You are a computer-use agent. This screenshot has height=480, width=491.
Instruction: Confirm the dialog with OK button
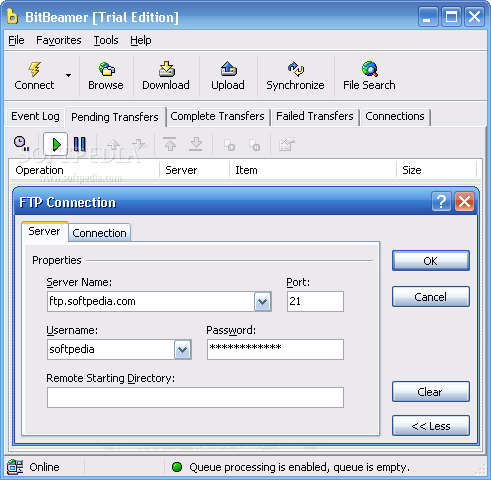pyautogui.click(x=431, y=261)
